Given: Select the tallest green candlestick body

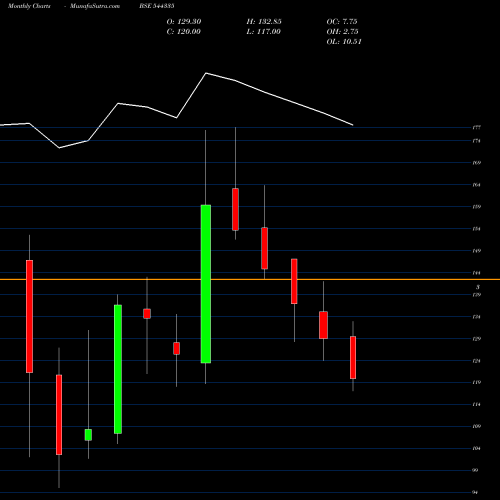Looking at the screenshot, I should (x=206, y=284).
